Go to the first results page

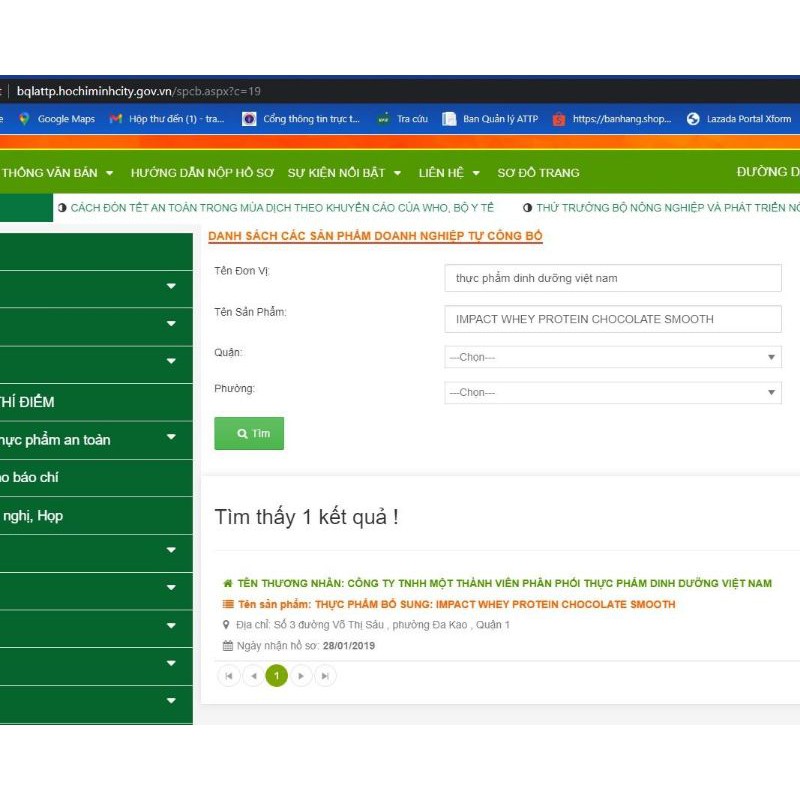[229, 676]
